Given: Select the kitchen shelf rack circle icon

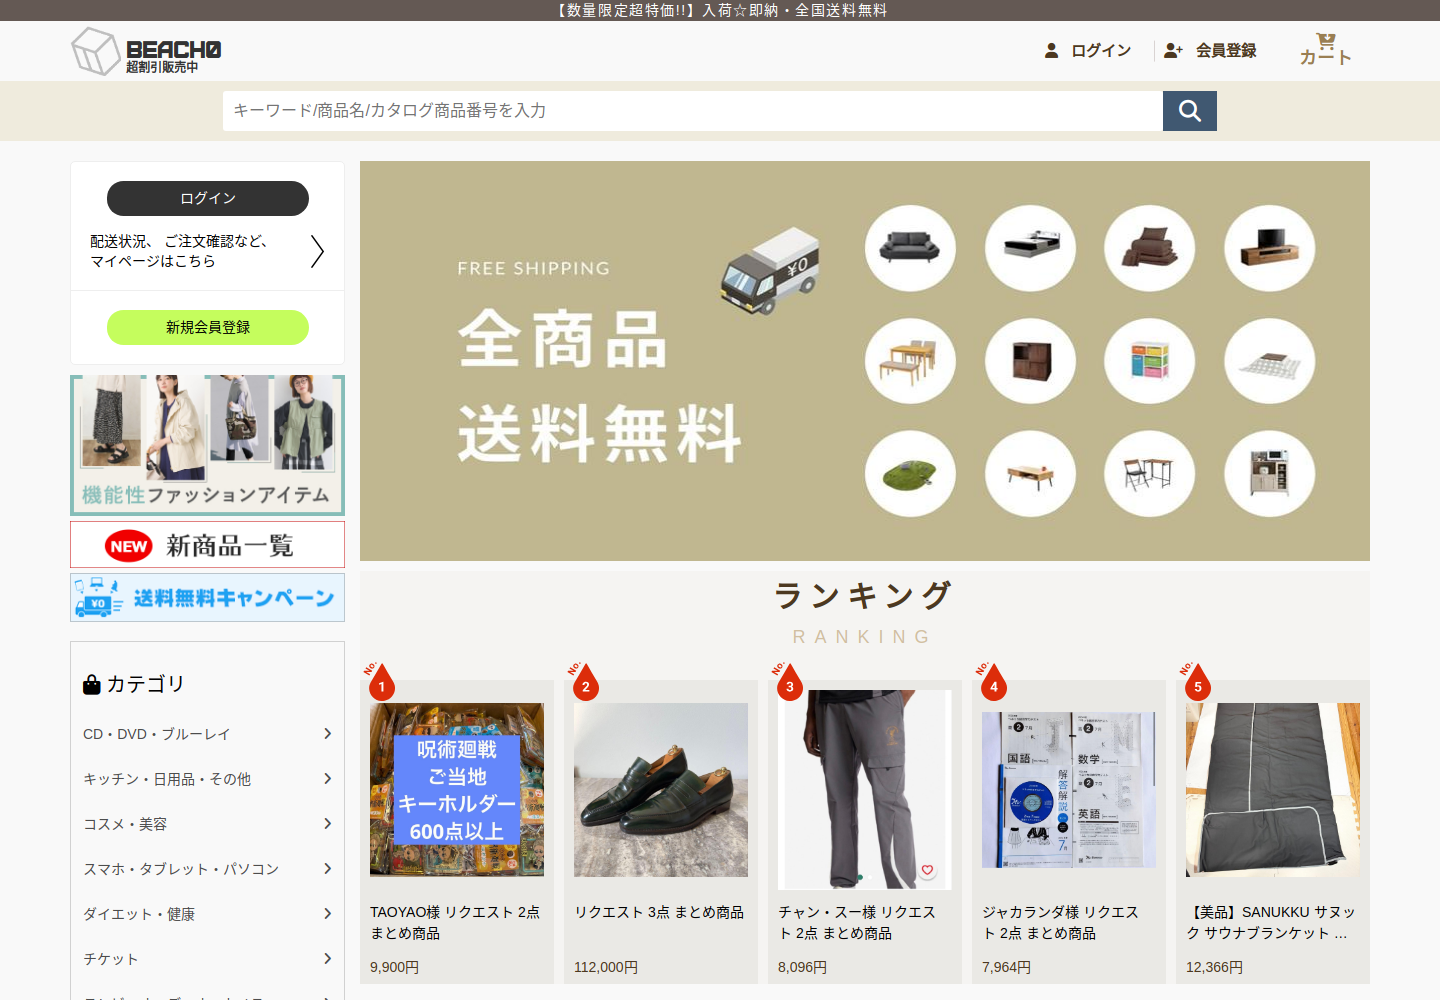Looking at the screenshot, I should [x=1270, y=473].
